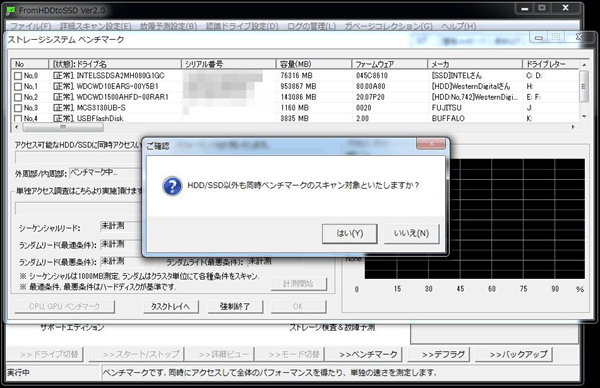
Task: Click the ランダムリード(最適条件) value field
Action: pyautogui.click(x=121, y=244)
